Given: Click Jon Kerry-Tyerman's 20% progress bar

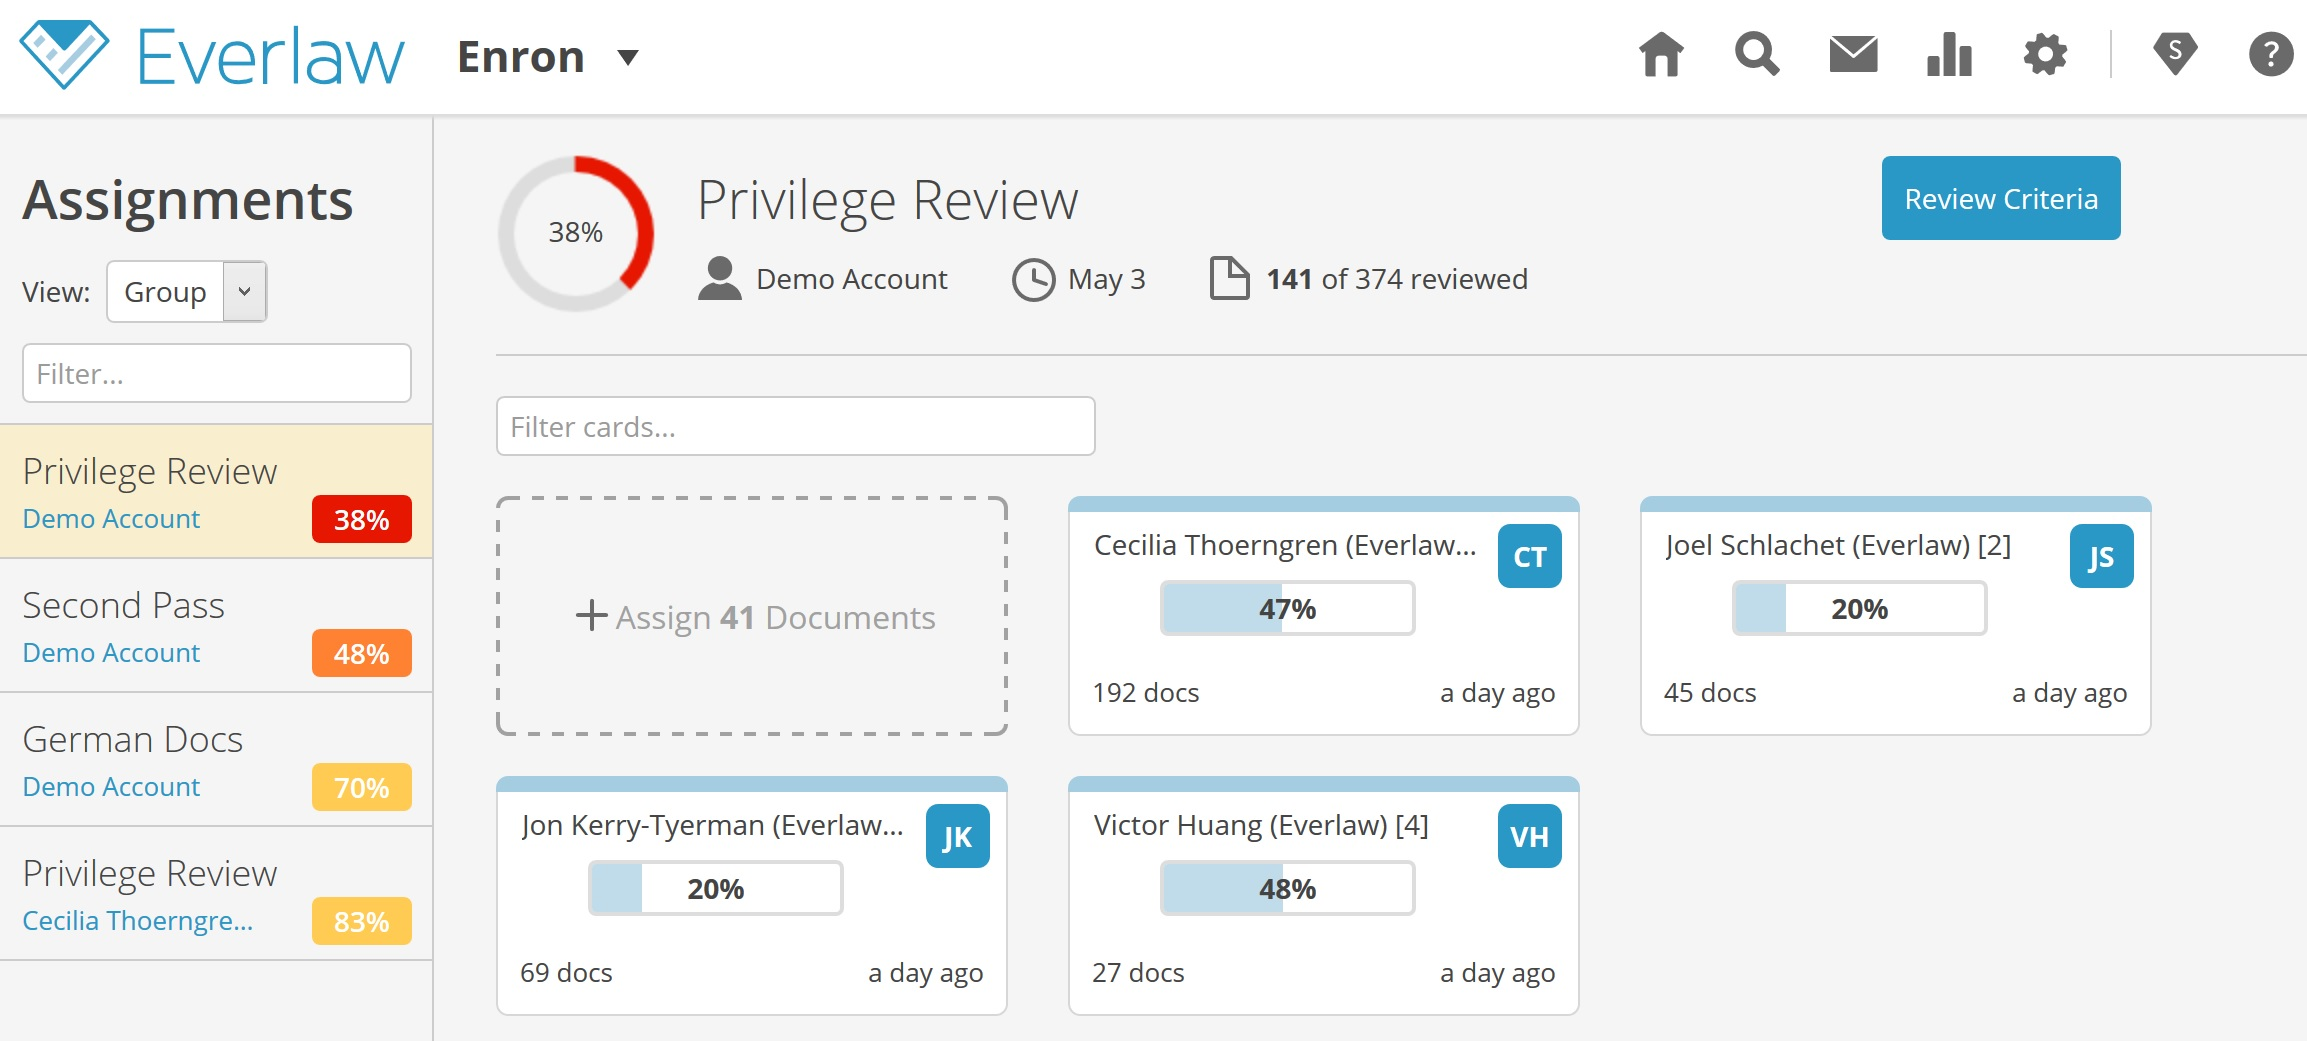Looking at the screenshot, I should [714, 887].
